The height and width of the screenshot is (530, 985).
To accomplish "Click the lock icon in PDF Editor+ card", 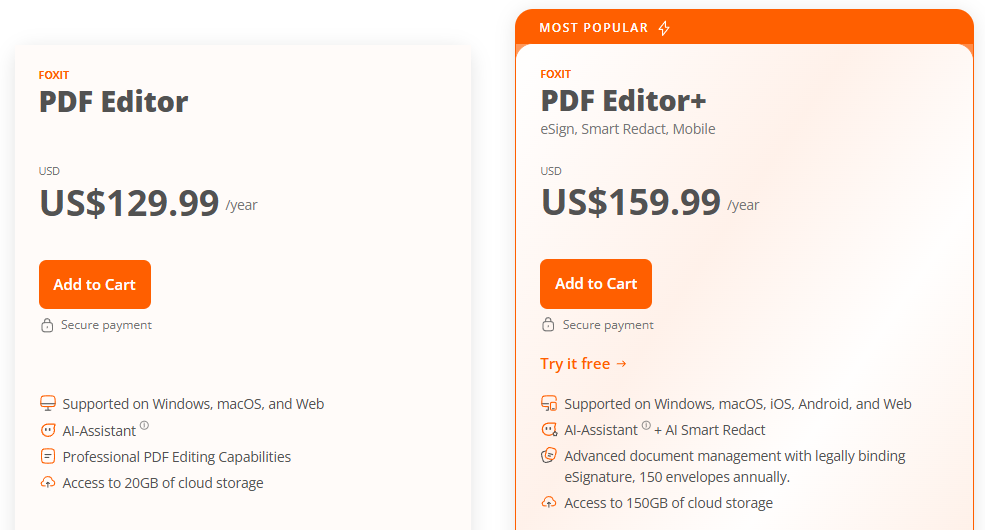I will [x=548, y=325].
